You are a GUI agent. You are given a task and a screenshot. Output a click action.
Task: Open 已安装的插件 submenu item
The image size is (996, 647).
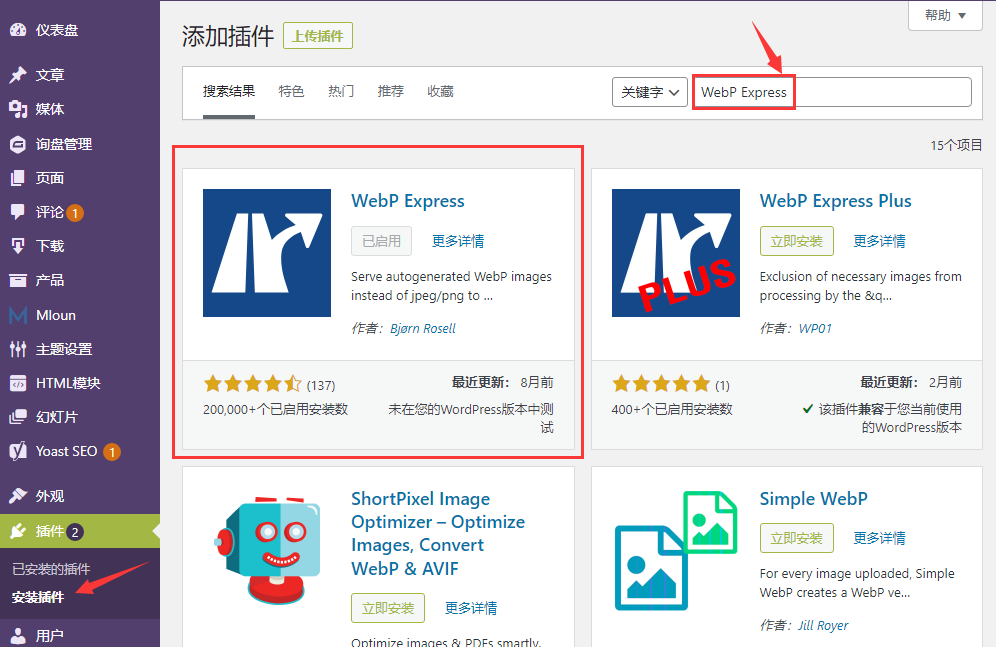[51, 569]
